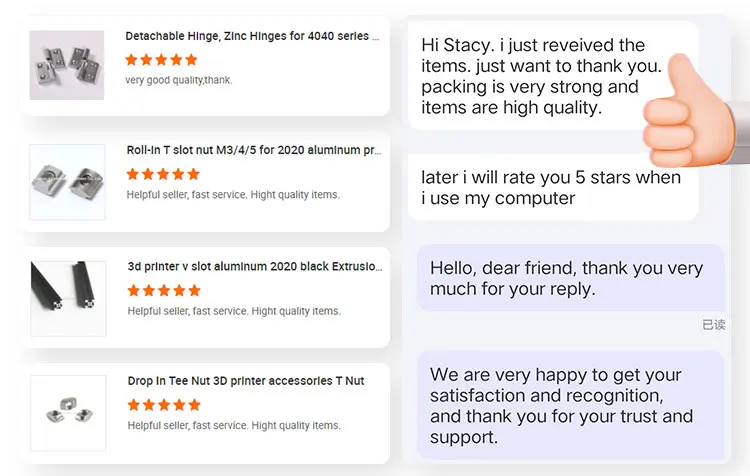Image resolution: width=750 pixels, height=476 pixels.
Task: Open the Detachable Hinge, Zinc Hinges title
Action: point(252,36)
